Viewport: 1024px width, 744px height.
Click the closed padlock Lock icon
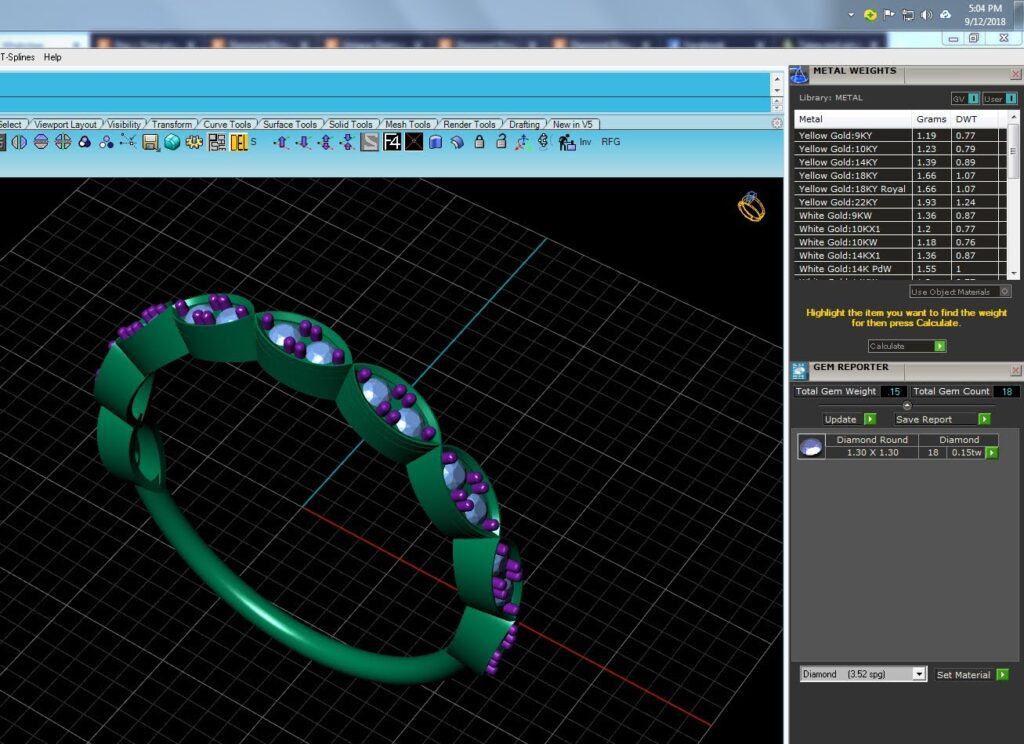479,142
